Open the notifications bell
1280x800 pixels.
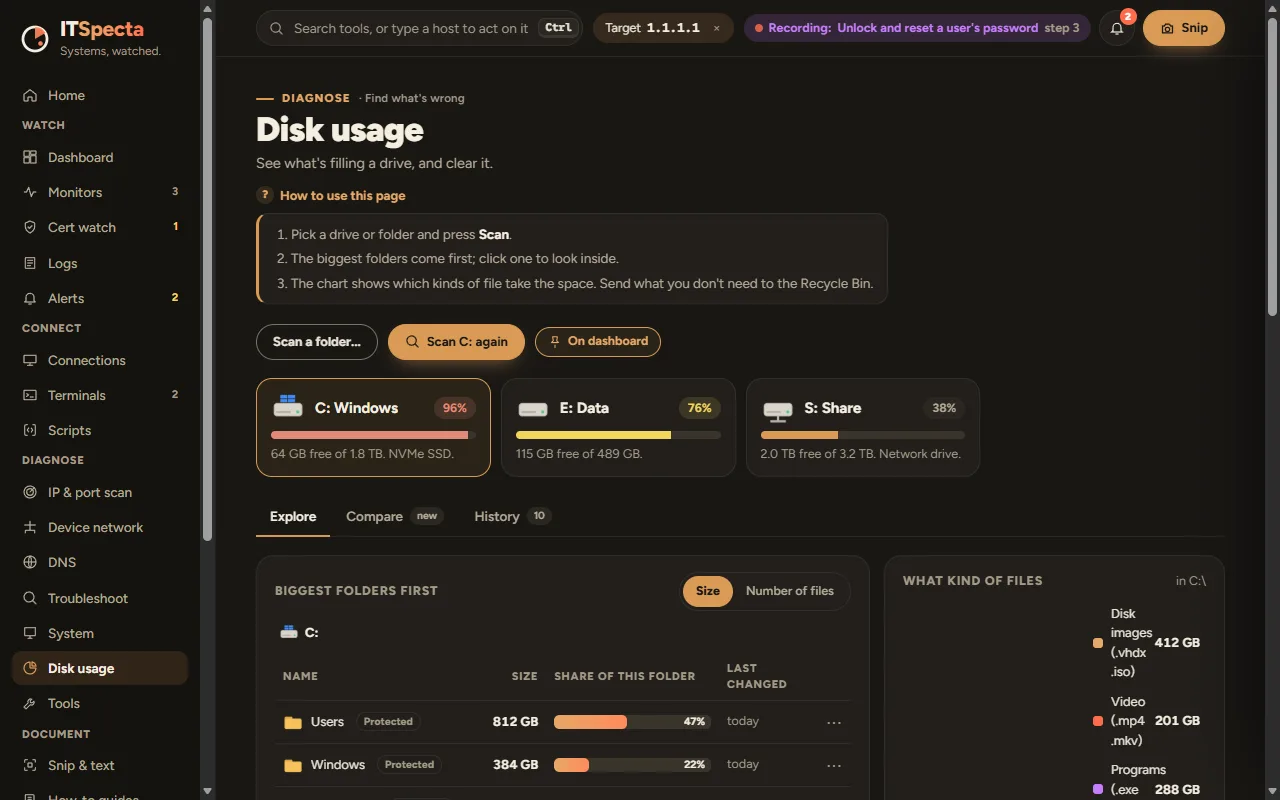click(x=1117, y=28)
